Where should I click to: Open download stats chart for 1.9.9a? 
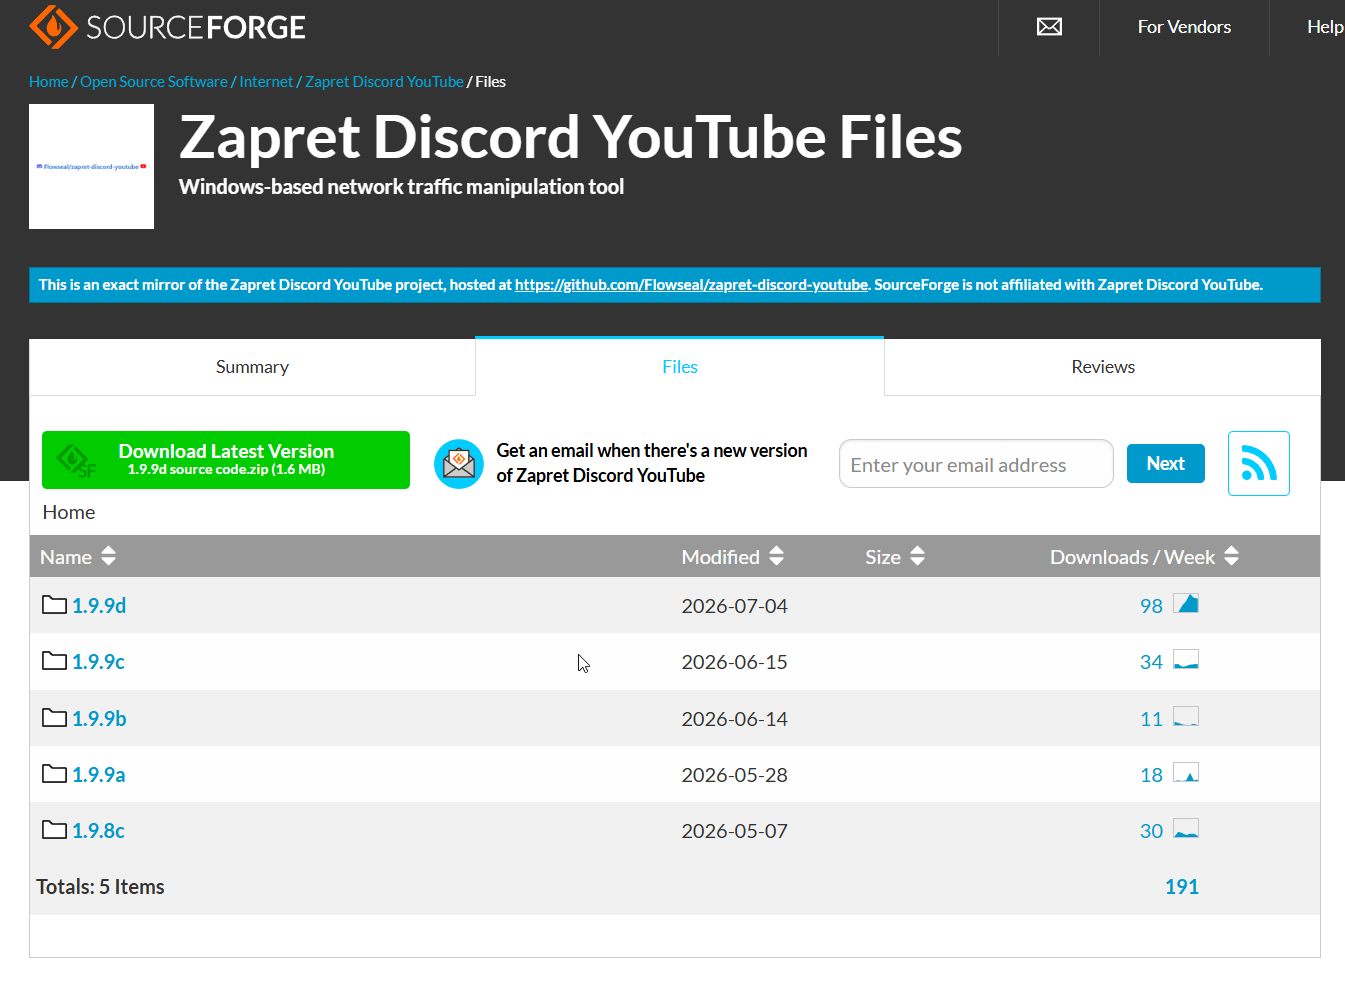click(1186, 773)
